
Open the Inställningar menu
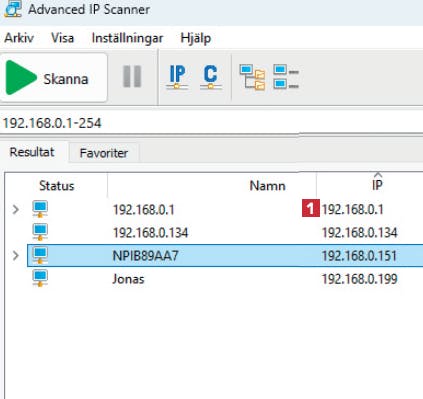127,38
